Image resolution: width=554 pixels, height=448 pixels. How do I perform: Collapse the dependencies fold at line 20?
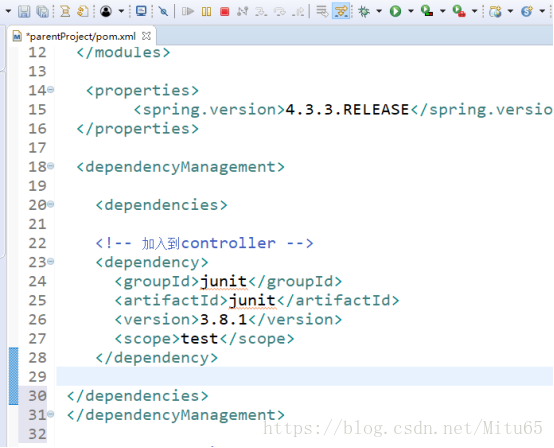pyautogui.click(x=51, y=204)
